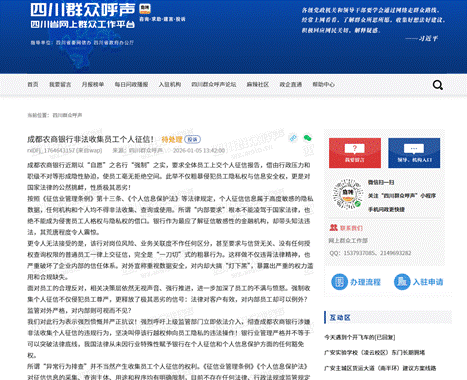Image resolution: width=467 pixels, height=380 pixels.
Task: Open 四川群众呼声论坛 navigation item
Action: pyautogui.click(x=214, y=84)
